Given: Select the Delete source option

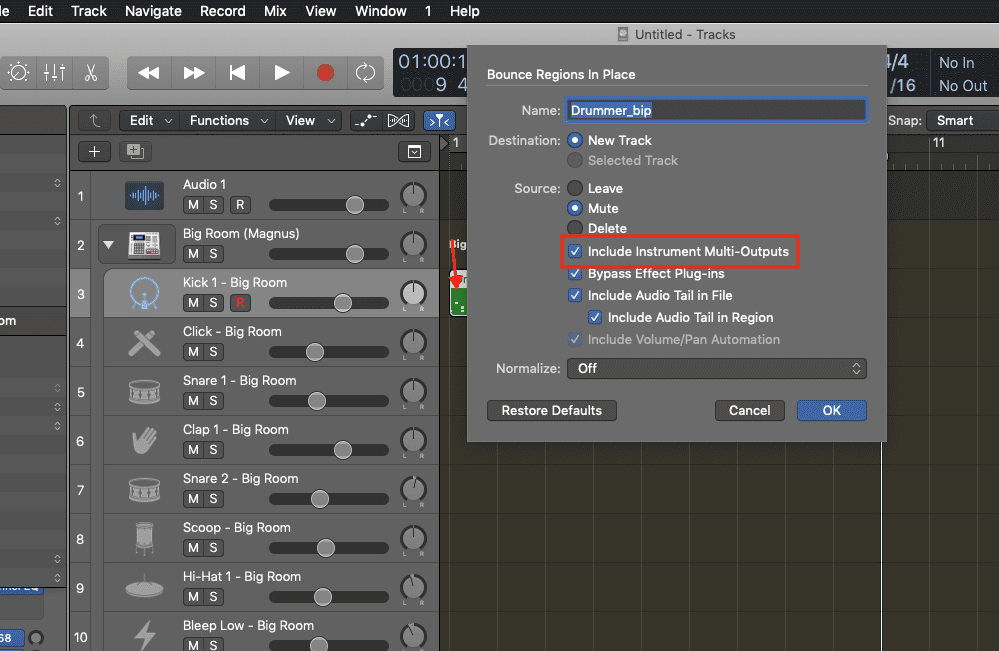Looking at the screenshot, I should click(575, 227).
